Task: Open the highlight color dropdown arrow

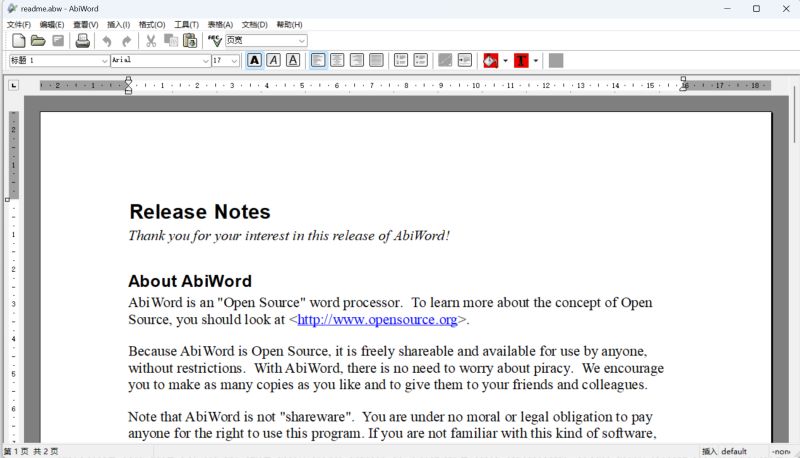Action: [x=506, y=61]
